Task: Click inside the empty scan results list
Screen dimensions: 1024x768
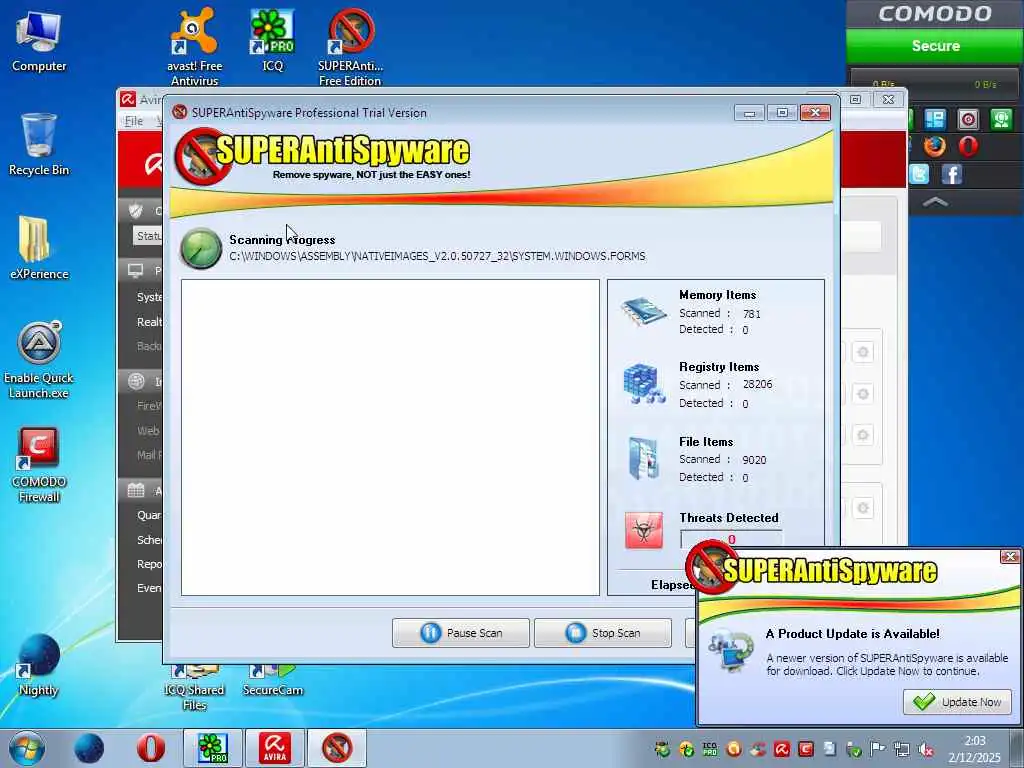Action: pyautogui.click(x=390, y=438)
